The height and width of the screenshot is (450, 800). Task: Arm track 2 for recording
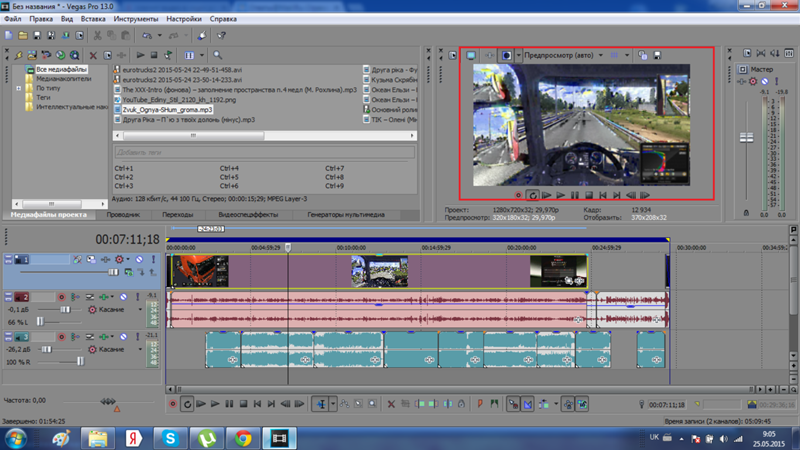(62, 297)
